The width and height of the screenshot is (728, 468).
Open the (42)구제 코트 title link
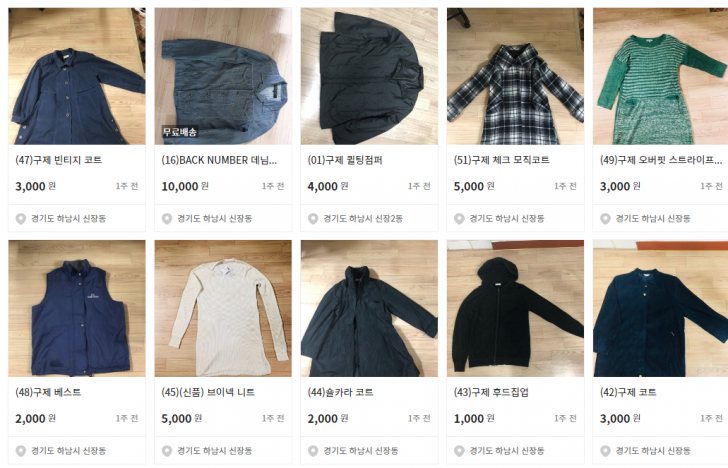click(628, 392)
